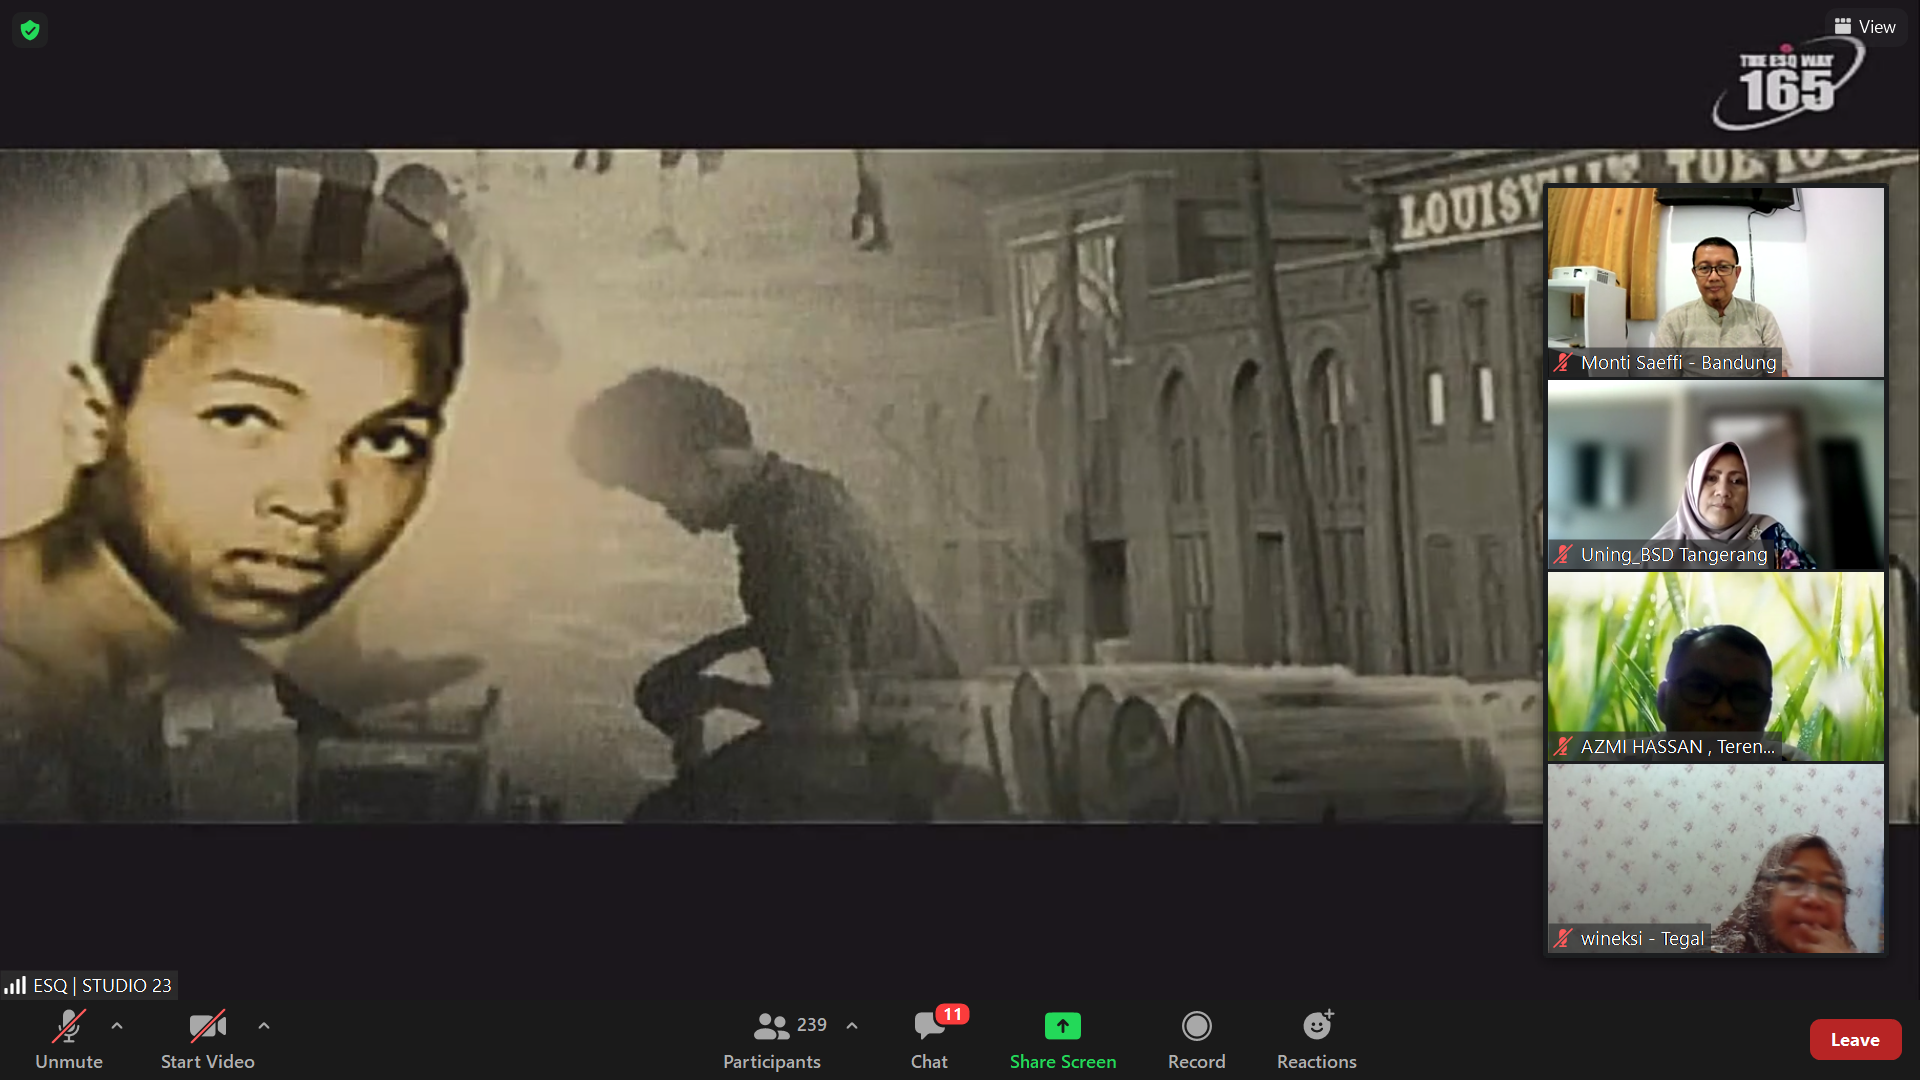
Task: Click the signal strength bars icon
Action: [x=15, y=986]
